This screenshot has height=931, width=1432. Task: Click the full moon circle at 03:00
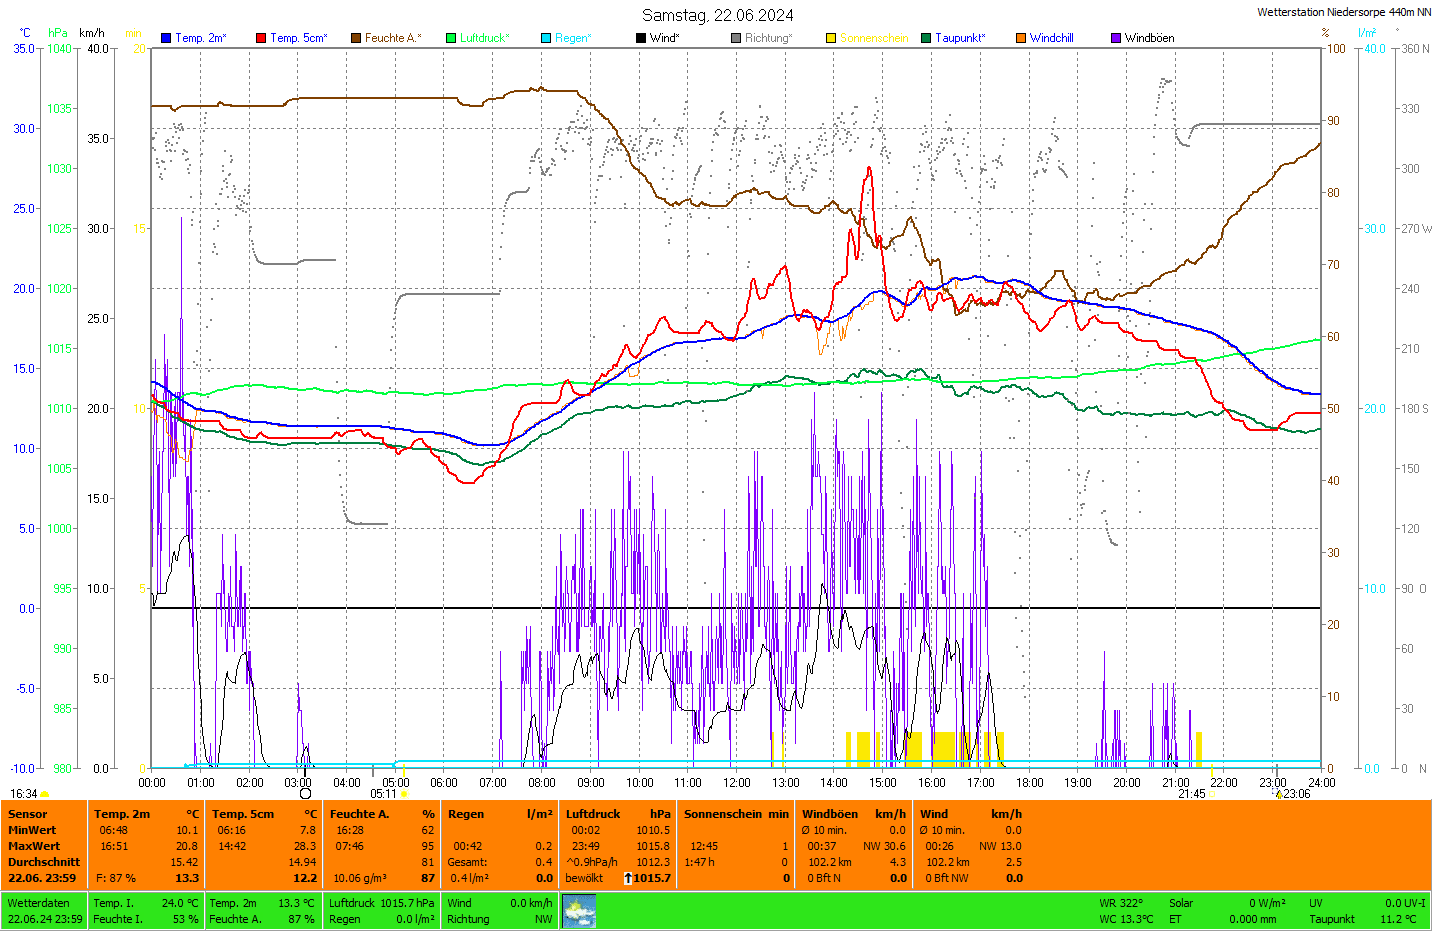[x=305, y=794]
